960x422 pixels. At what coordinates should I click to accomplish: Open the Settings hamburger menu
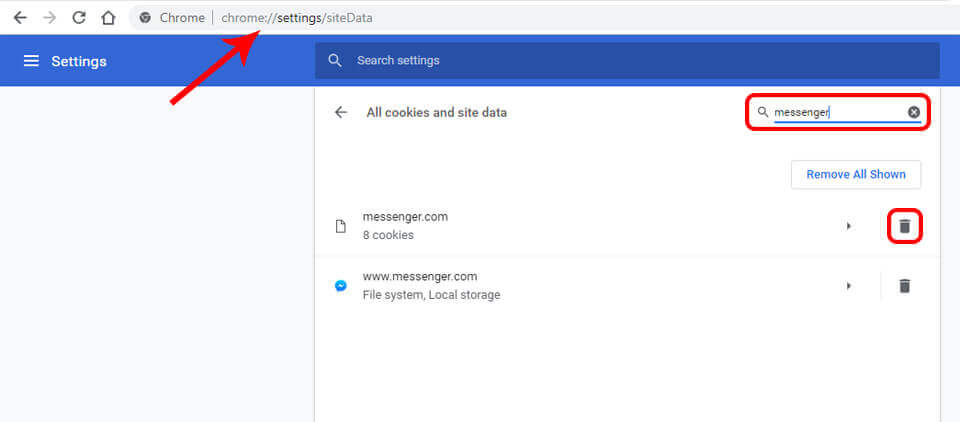(x=31, y=61)
